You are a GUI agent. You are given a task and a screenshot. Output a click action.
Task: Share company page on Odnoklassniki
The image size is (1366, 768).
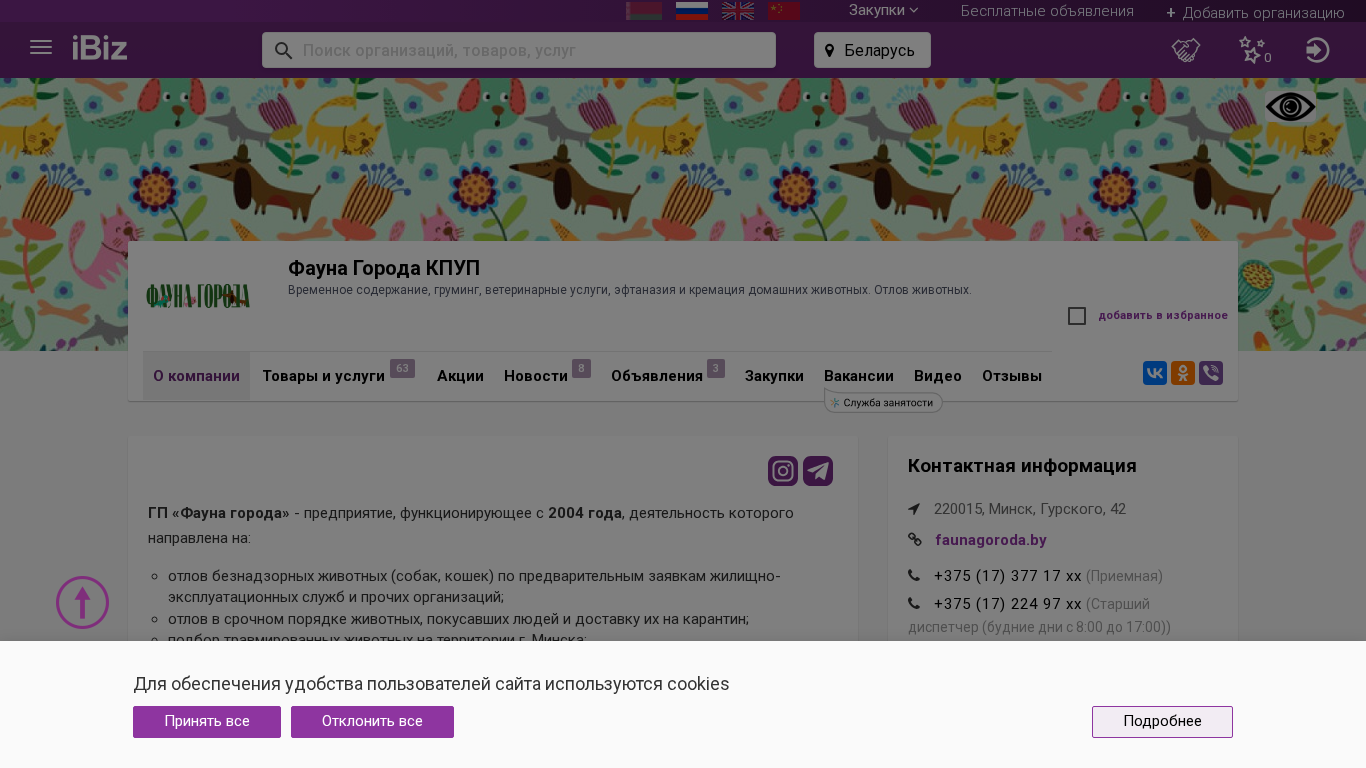[1183, 374]
